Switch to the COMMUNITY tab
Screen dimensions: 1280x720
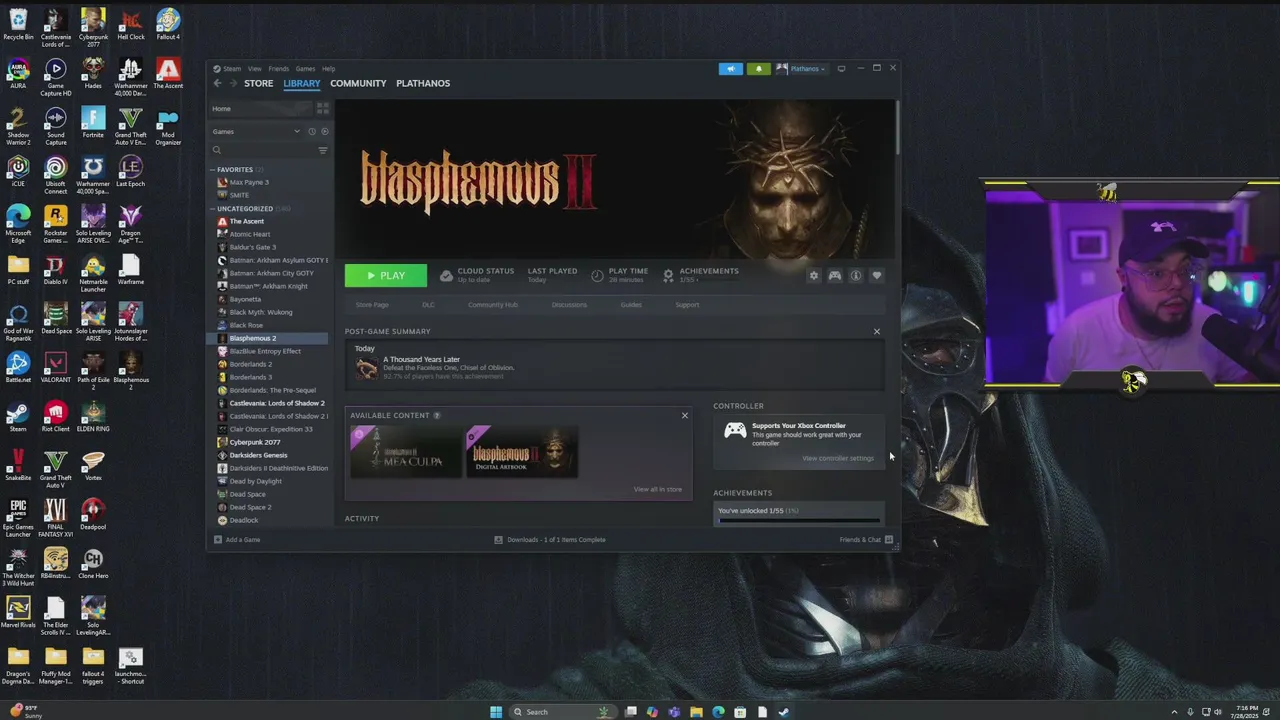(358, 83)
